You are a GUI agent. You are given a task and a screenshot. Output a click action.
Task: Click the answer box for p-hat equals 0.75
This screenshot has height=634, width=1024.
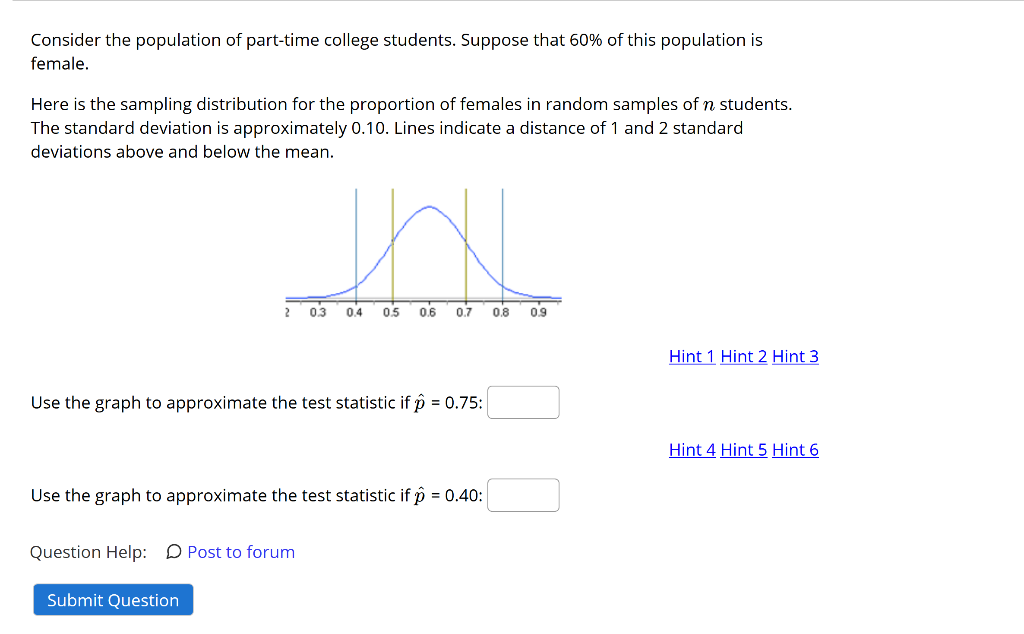[523, 402]
